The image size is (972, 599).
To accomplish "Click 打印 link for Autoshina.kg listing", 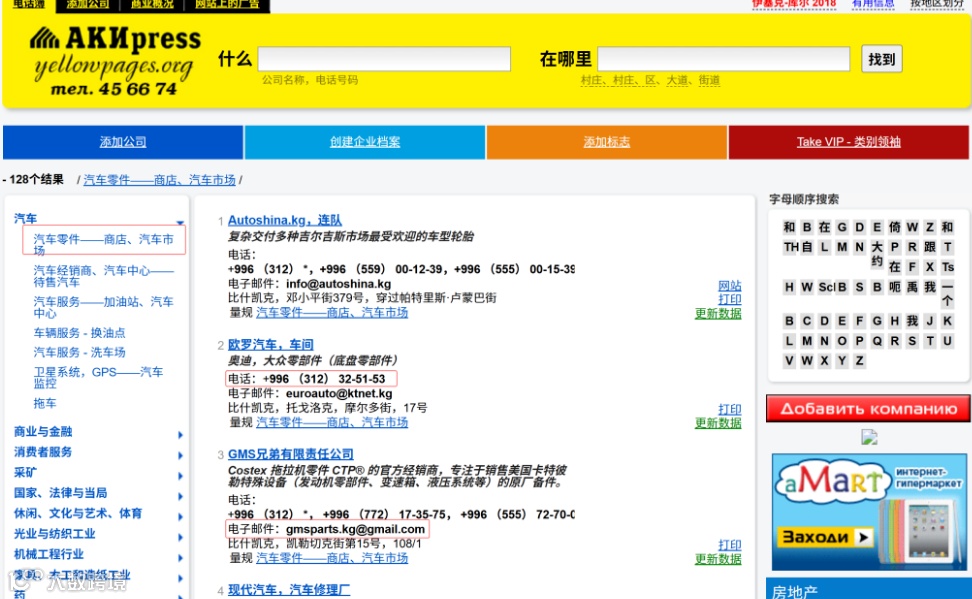I will point(730,300).
